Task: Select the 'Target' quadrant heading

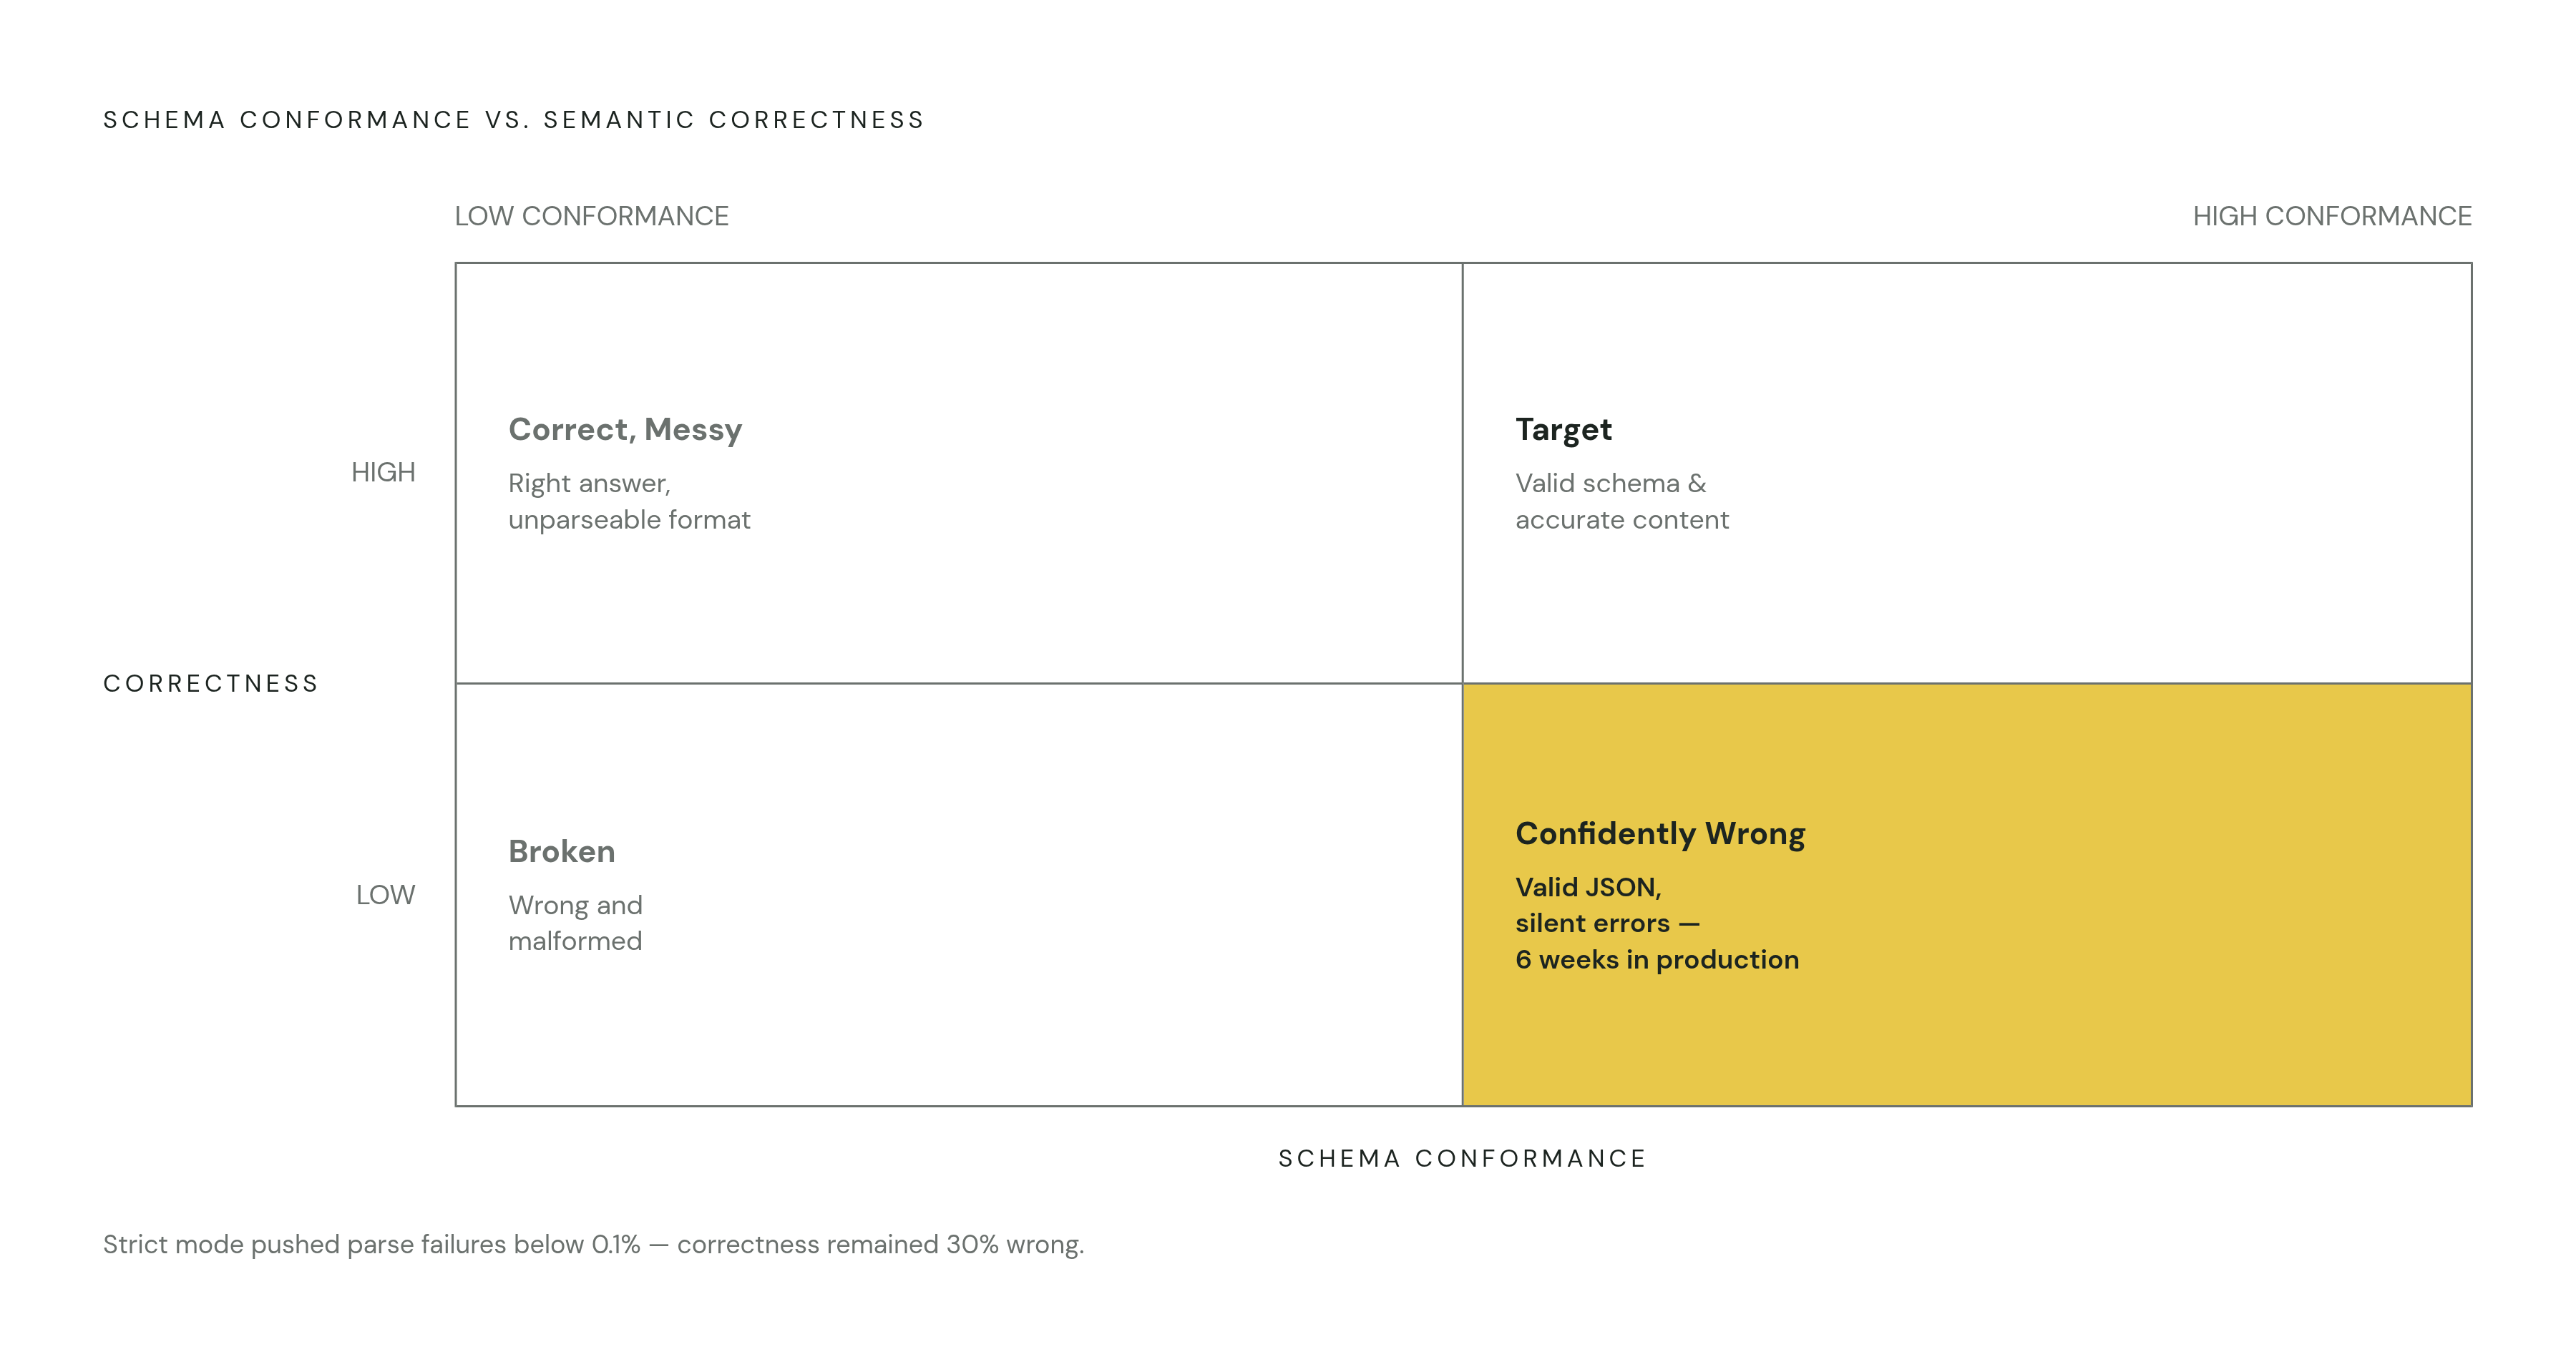Action: click(1563, 430)
